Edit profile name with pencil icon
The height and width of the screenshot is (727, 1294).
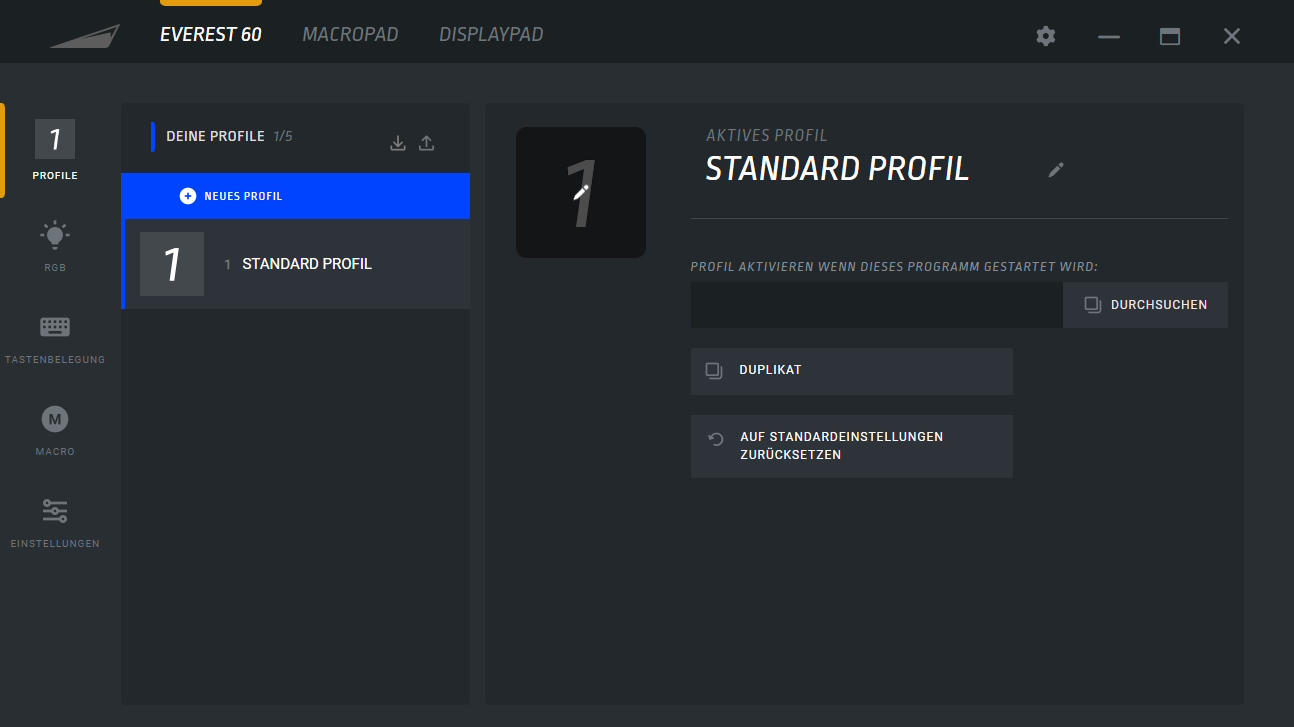1056,170
